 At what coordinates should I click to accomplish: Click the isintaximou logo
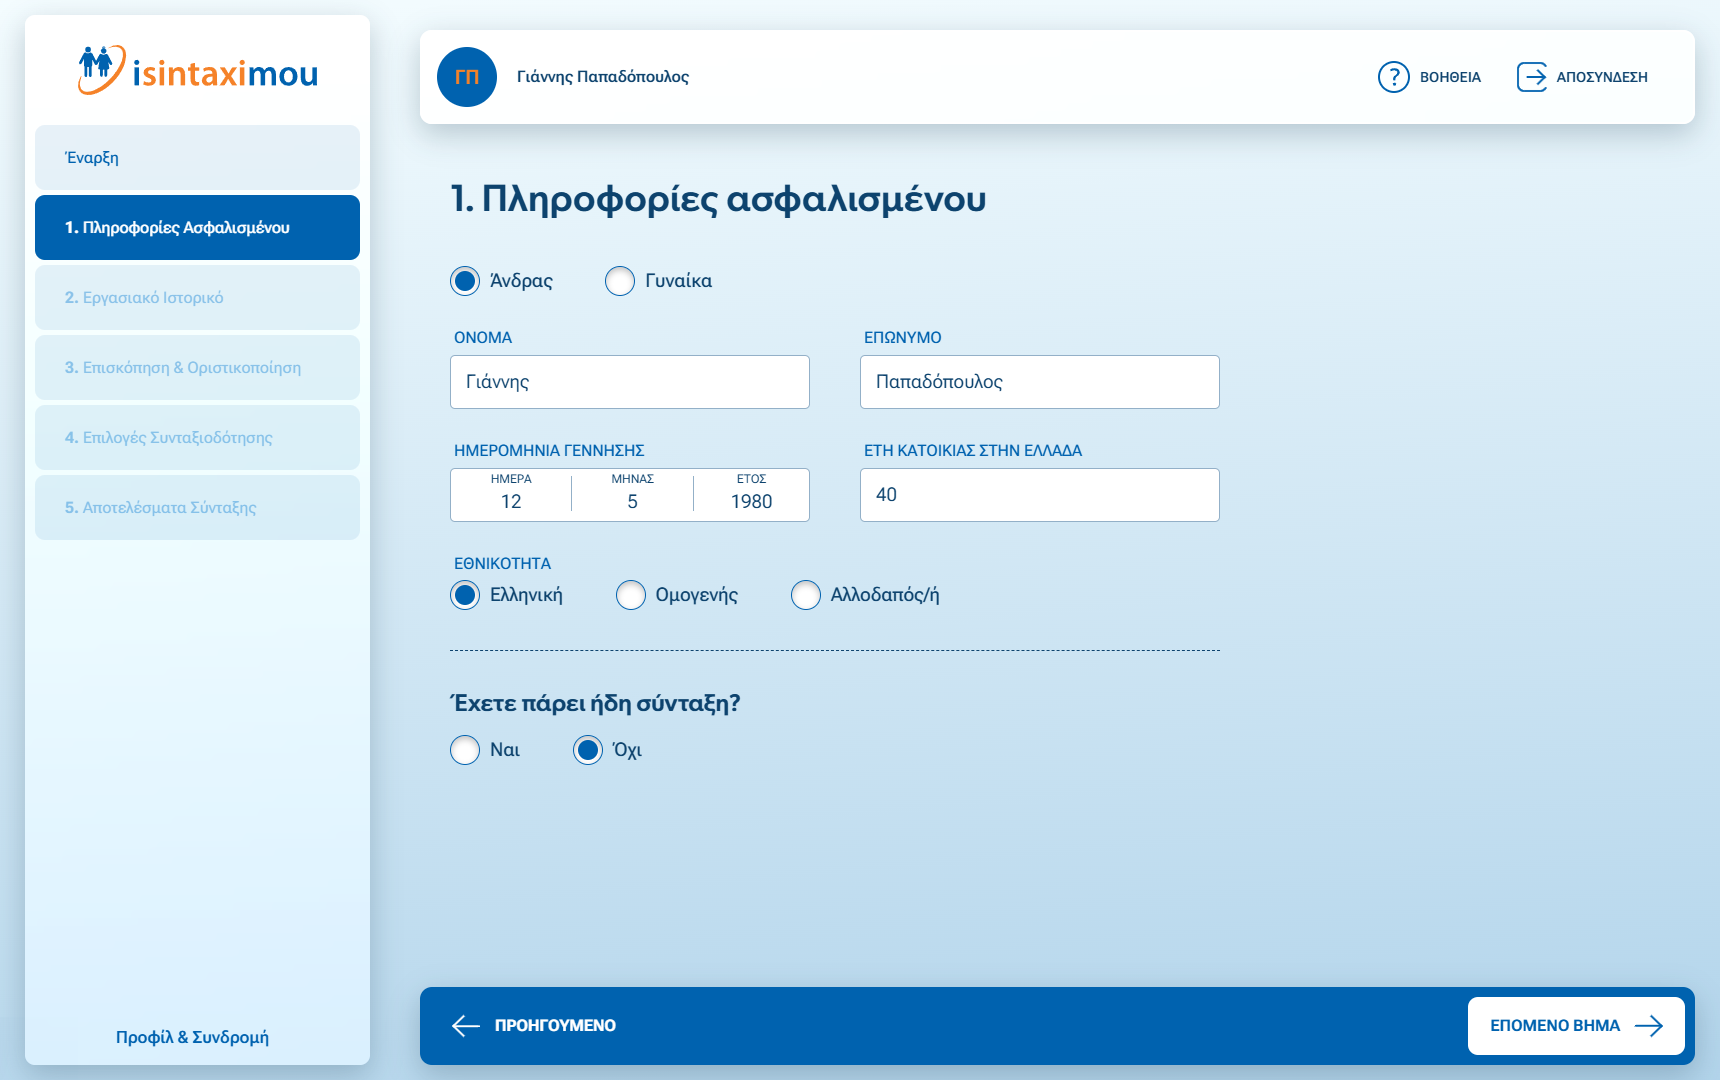click(197, 72)
